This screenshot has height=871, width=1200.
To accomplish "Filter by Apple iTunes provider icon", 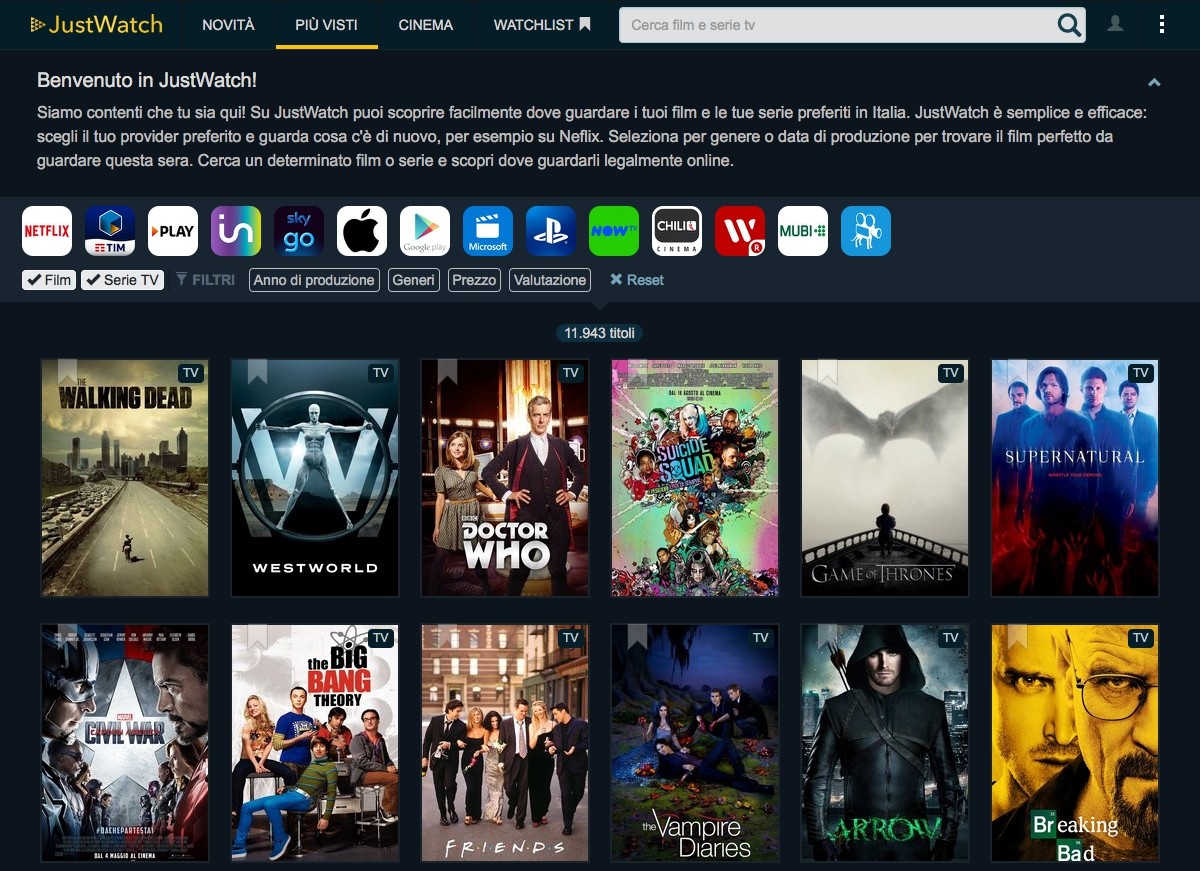I will point(362,231).
